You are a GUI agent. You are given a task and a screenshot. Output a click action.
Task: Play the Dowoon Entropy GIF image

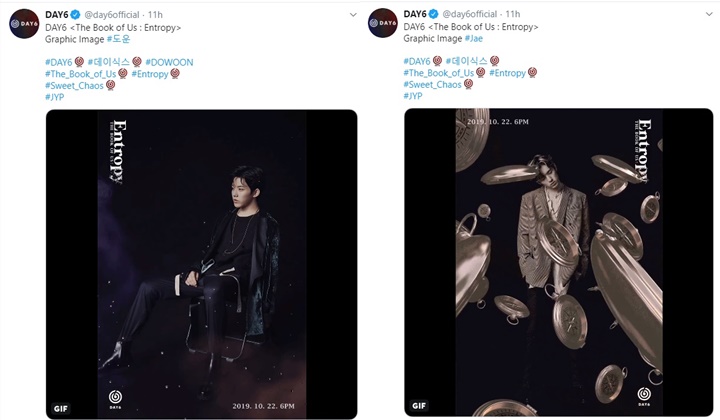201,264
